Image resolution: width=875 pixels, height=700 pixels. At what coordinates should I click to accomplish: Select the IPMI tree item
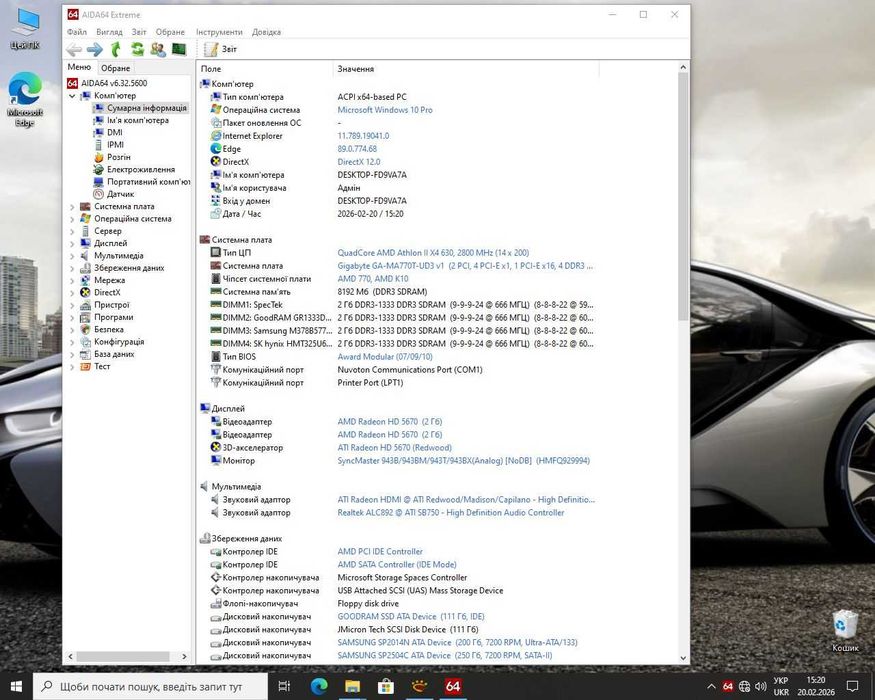[116, 145]
